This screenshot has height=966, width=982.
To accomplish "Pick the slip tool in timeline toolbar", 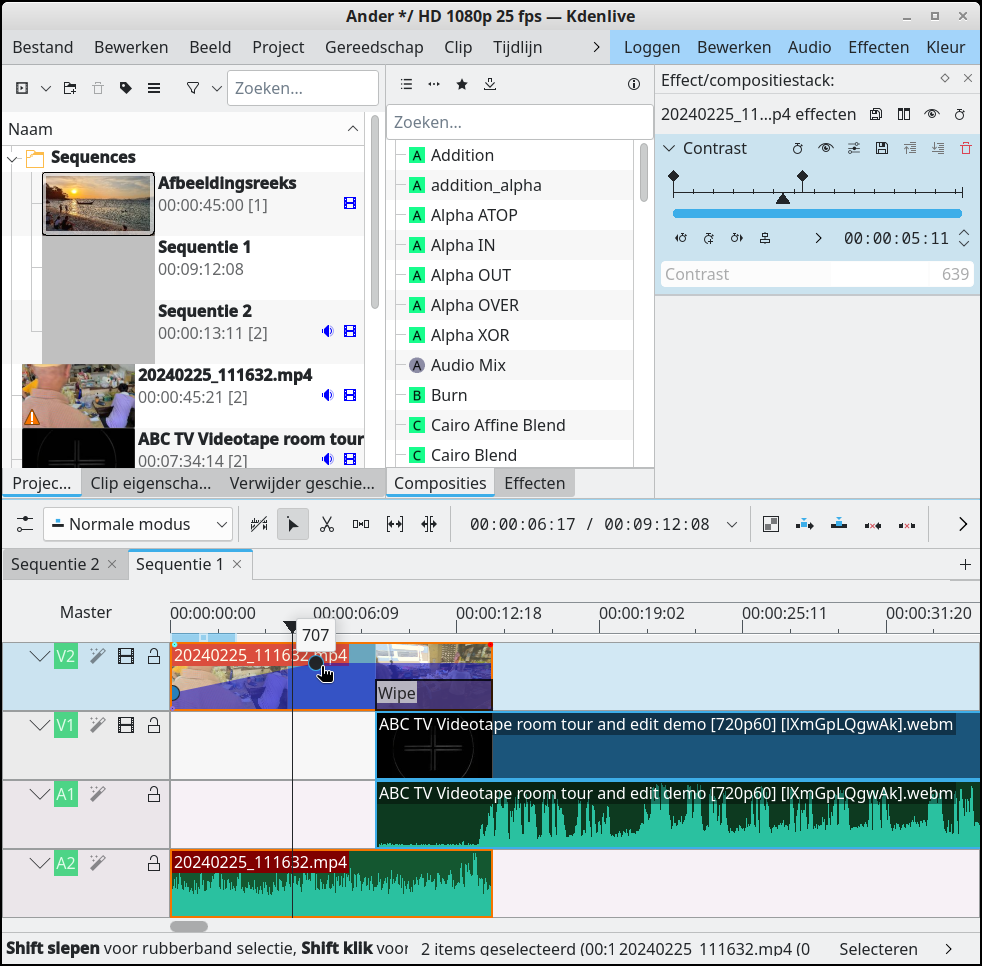I will [395, 524].
